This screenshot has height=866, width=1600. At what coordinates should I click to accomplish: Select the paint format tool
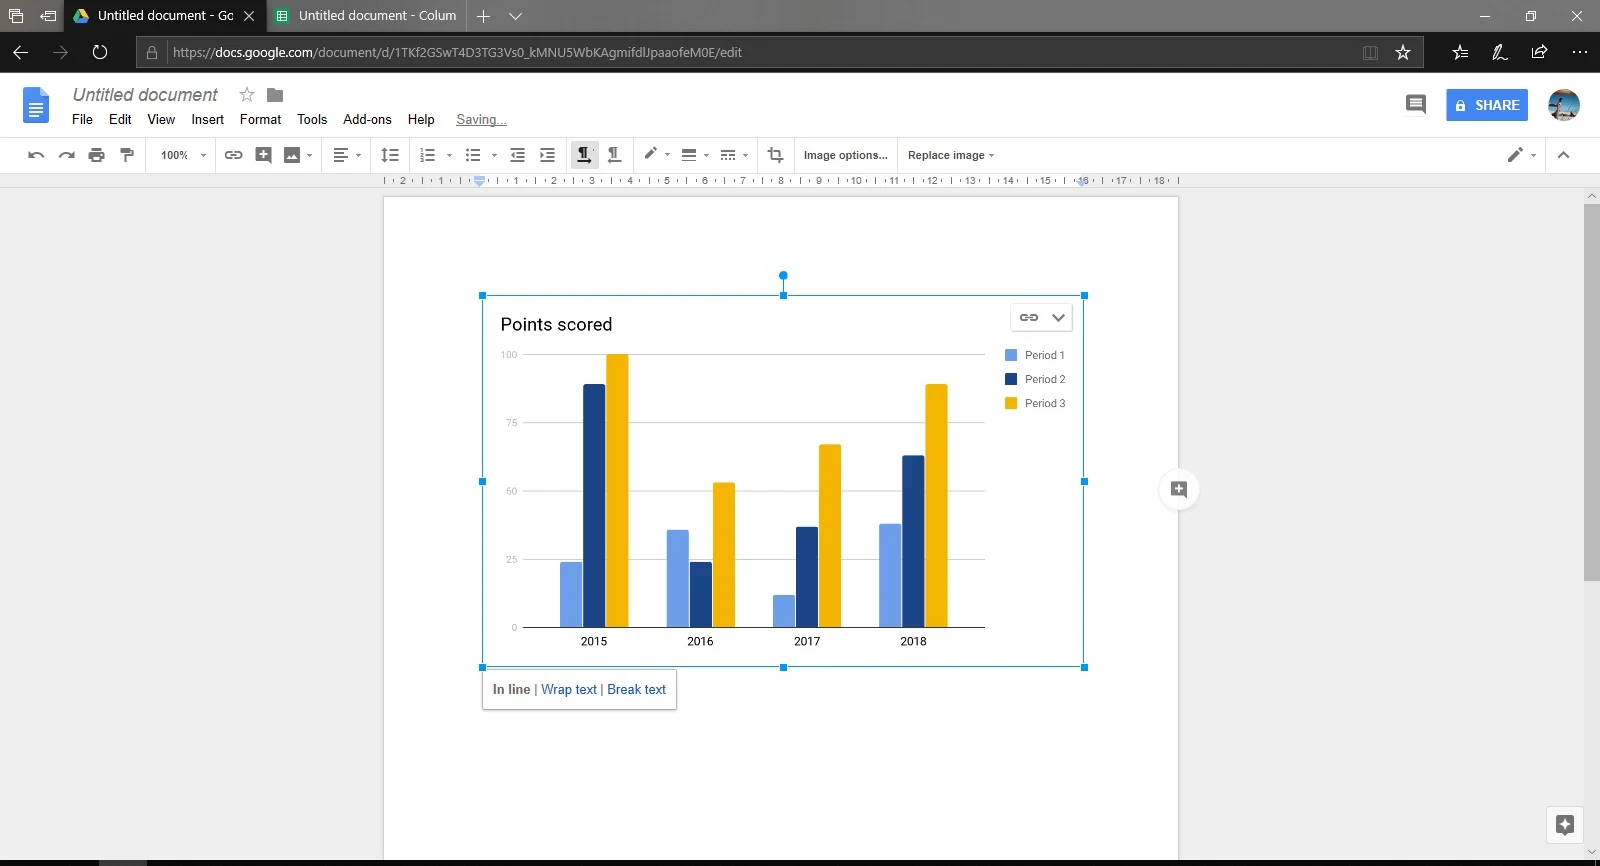click(x=127, y=155)
